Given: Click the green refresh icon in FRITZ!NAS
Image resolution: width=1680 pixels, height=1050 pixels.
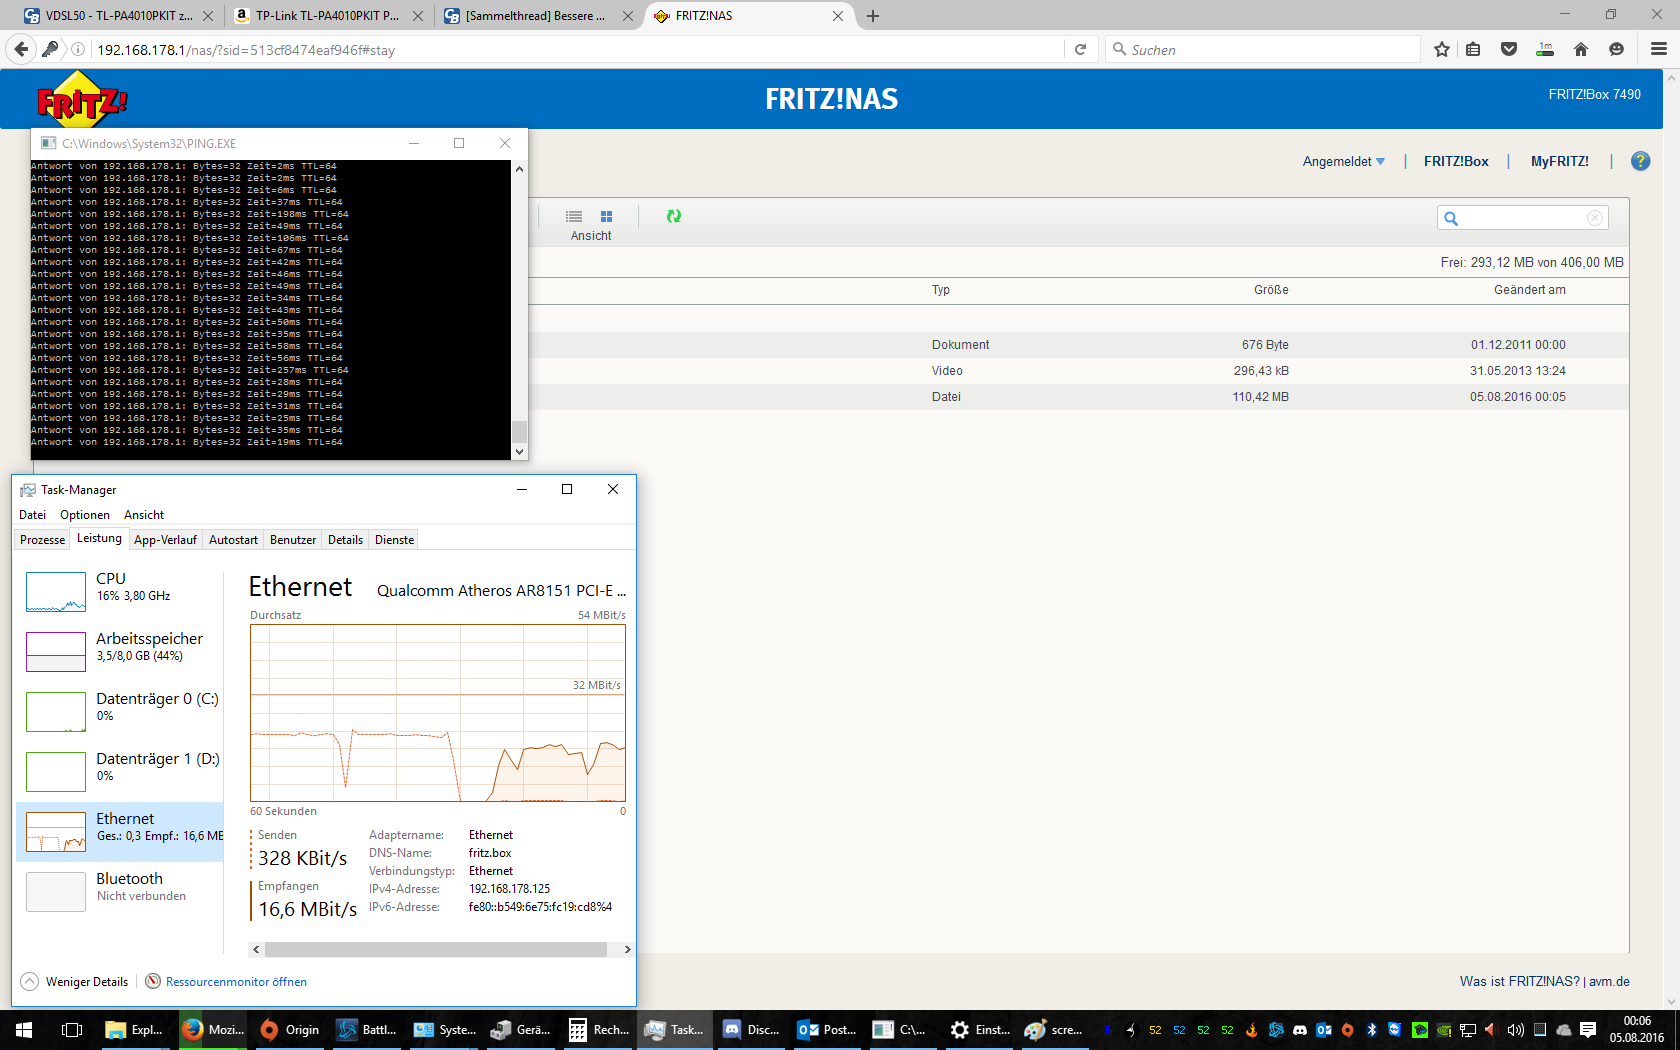Looking at the screenshot, I should 674,216.
